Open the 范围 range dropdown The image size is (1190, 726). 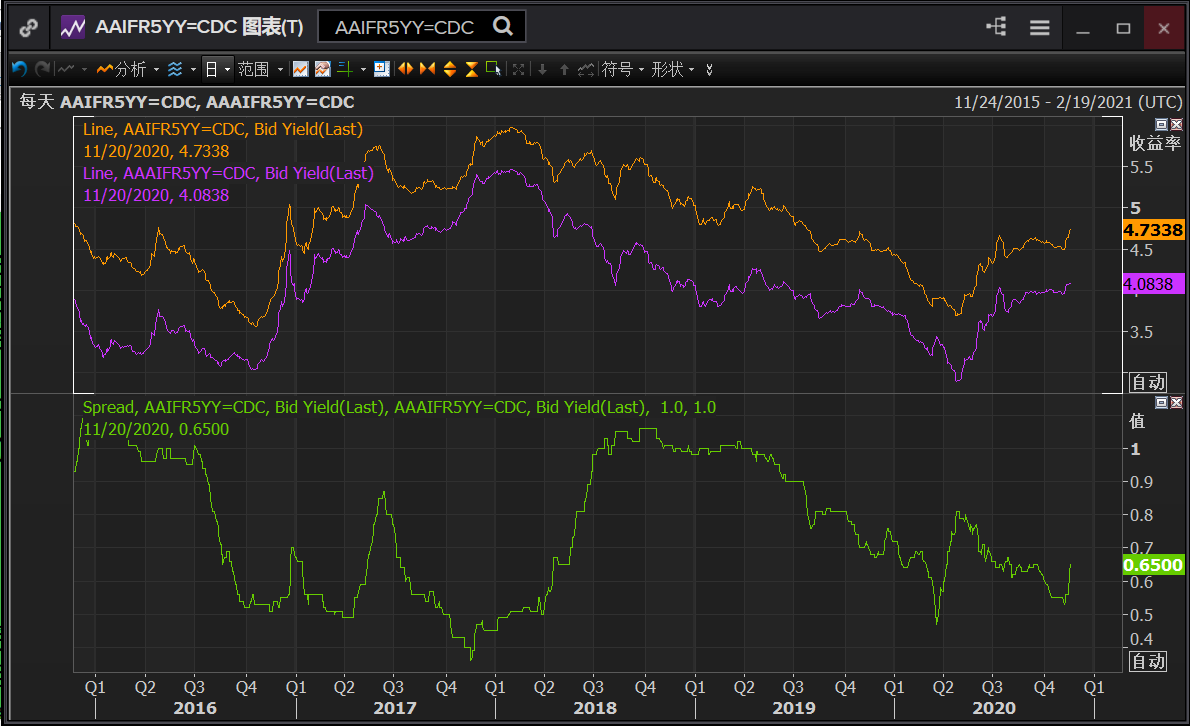point(260,69)
